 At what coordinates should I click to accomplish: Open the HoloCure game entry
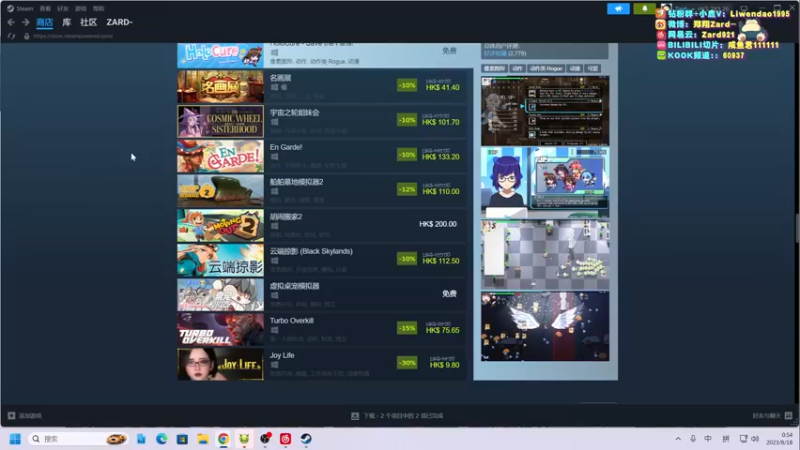tap(323, 55)
